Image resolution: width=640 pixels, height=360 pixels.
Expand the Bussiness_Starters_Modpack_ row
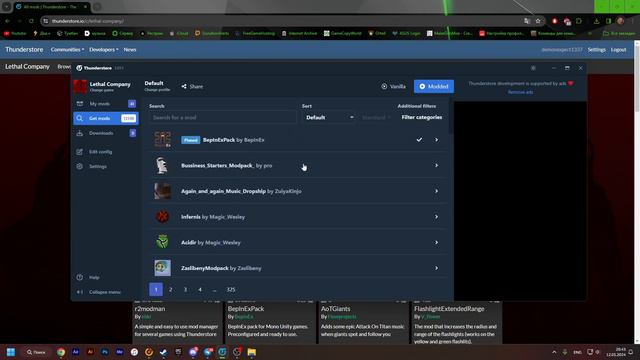coord(436,165)
